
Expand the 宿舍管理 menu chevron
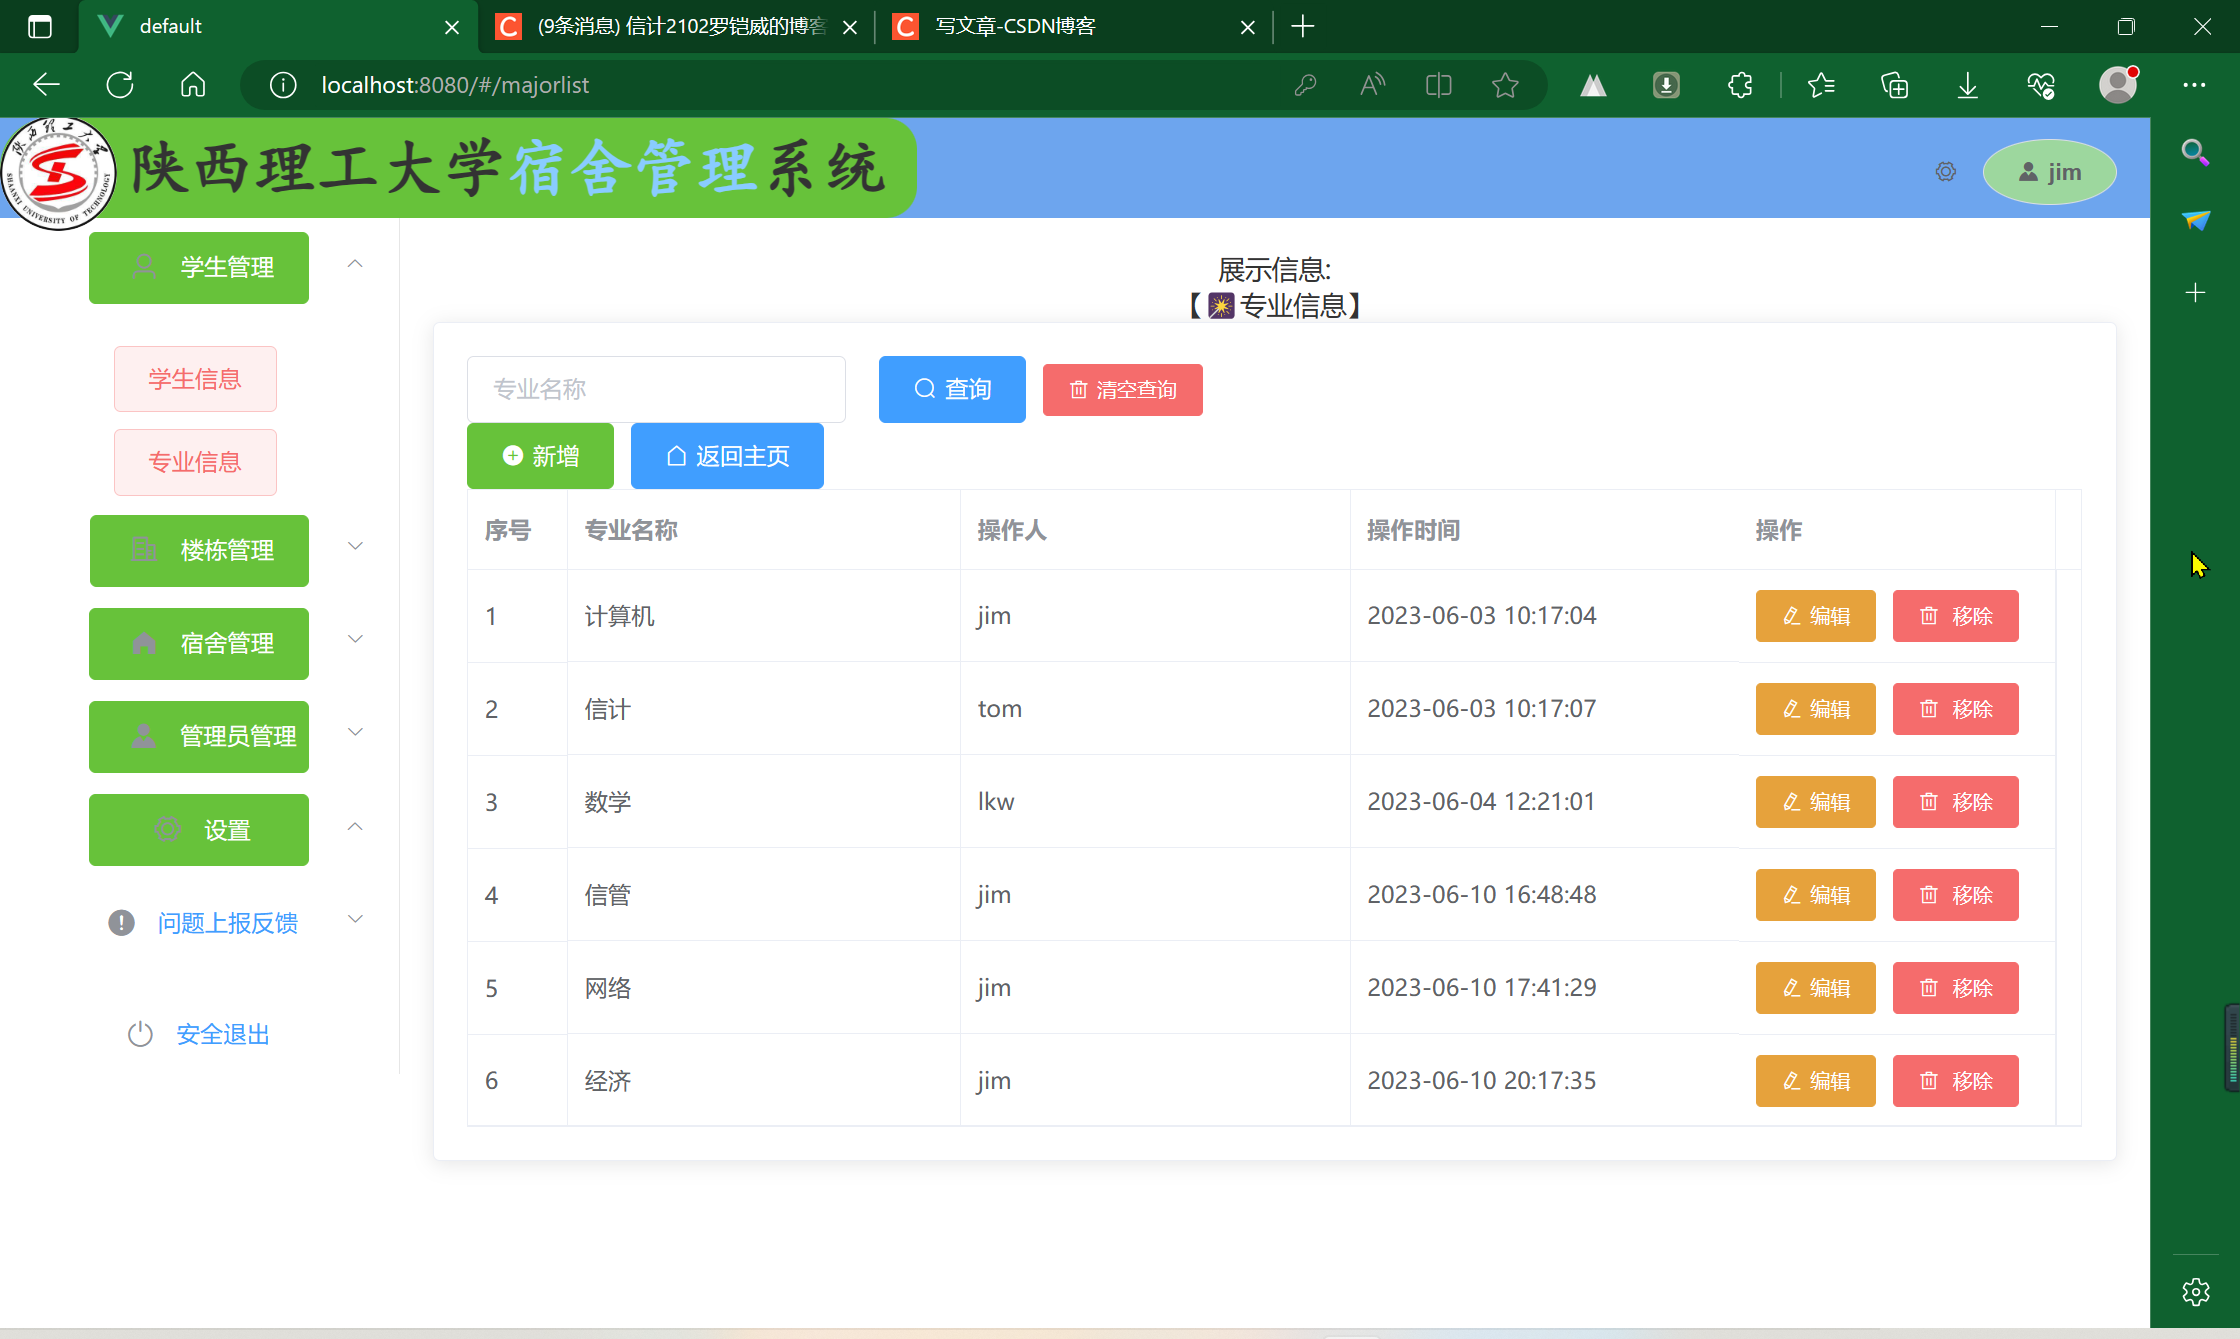coord(355,639)
